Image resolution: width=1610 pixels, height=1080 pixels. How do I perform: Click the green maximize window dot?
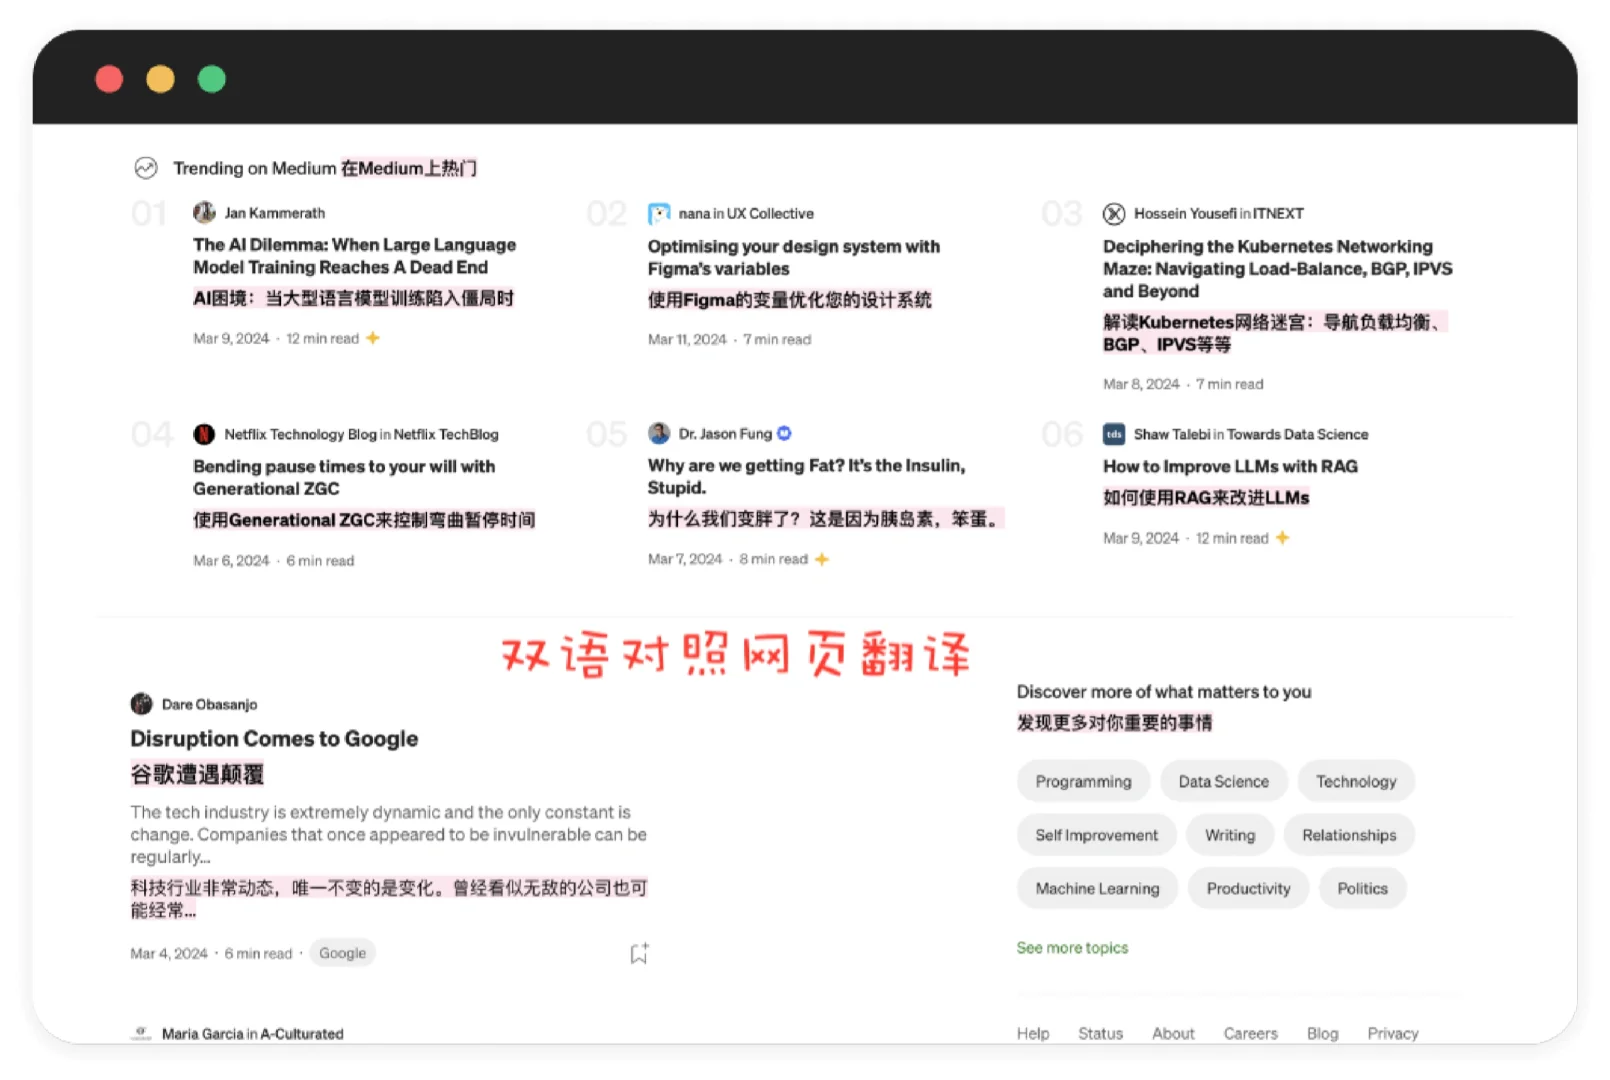[212, 79]
